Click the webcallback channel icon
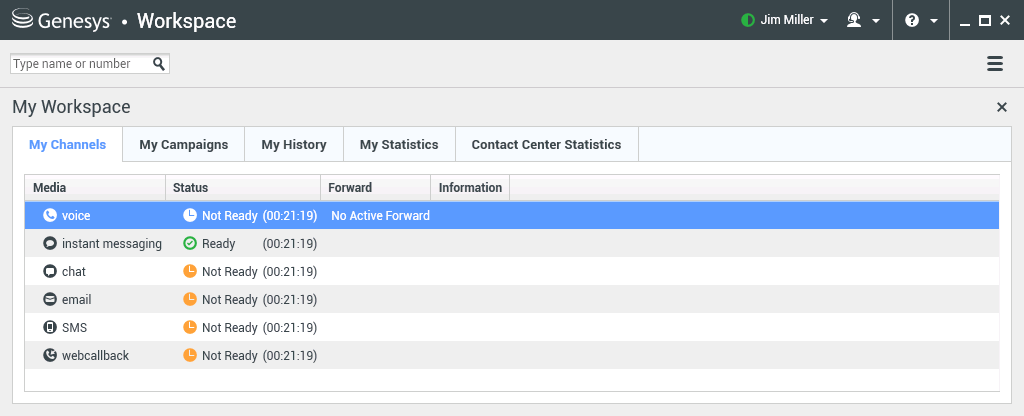Image resolution: width=1024 pixels, height=416 pixels. pos(50,355)
